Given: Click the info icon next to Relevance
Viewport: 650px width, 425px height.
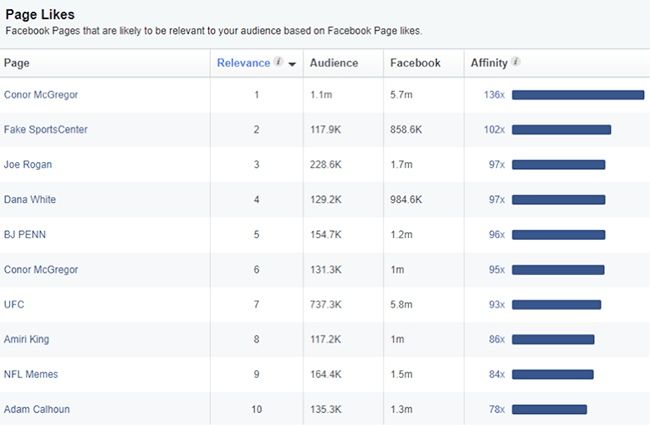Looking at the screenshot, I should 279,62.
